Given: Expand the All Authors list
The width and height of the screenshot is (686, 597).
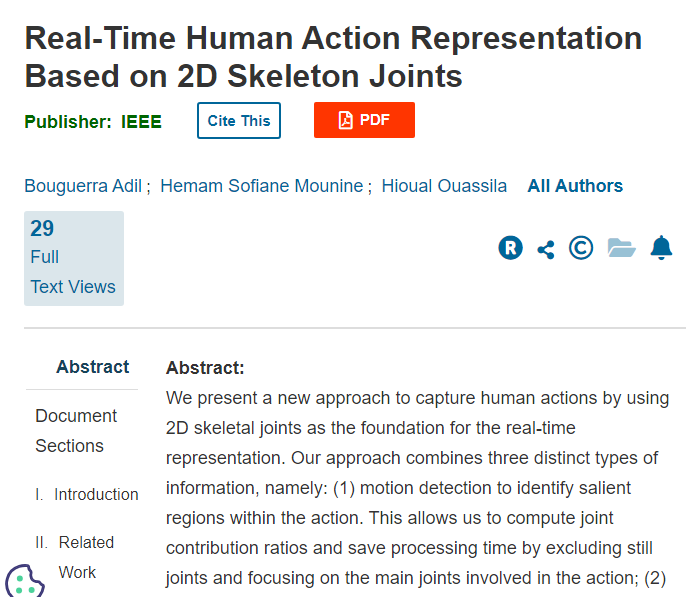Looking at the screenshot, I should [x=575, y=186].
